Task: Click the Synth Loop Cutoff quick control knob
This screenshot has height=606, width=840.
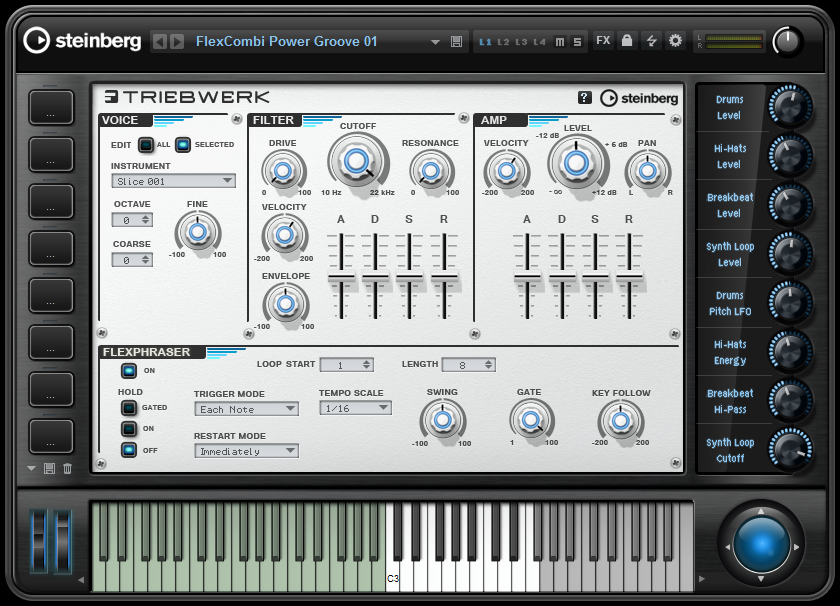Action: click(790, 450)
